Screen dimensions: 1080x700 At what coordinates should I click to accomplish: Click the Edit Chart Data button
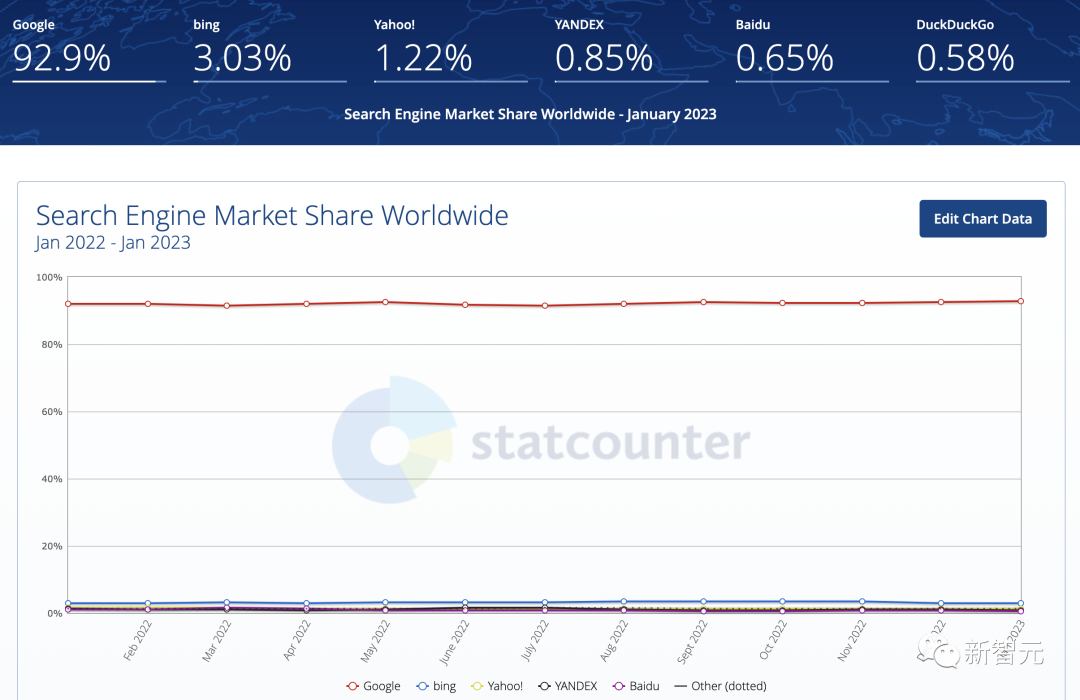tap(982, 219)
